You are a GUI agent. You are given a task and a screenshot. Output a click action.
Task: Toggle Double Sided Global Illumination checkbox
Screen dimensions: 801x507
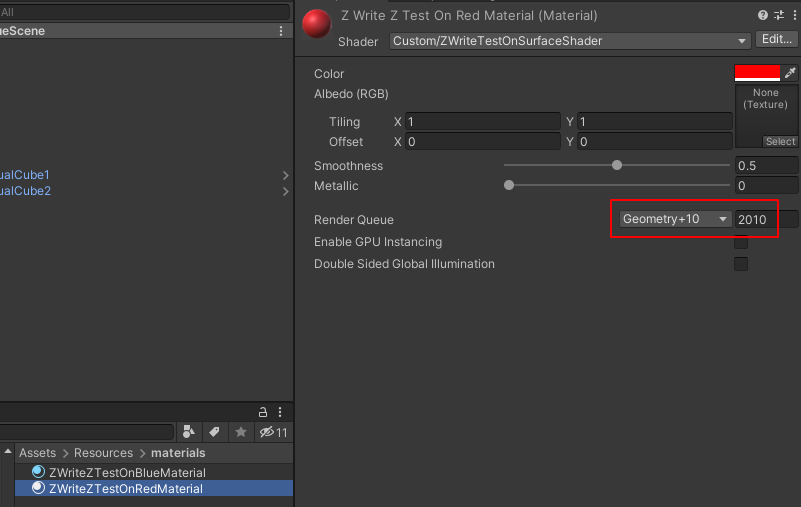741,264
